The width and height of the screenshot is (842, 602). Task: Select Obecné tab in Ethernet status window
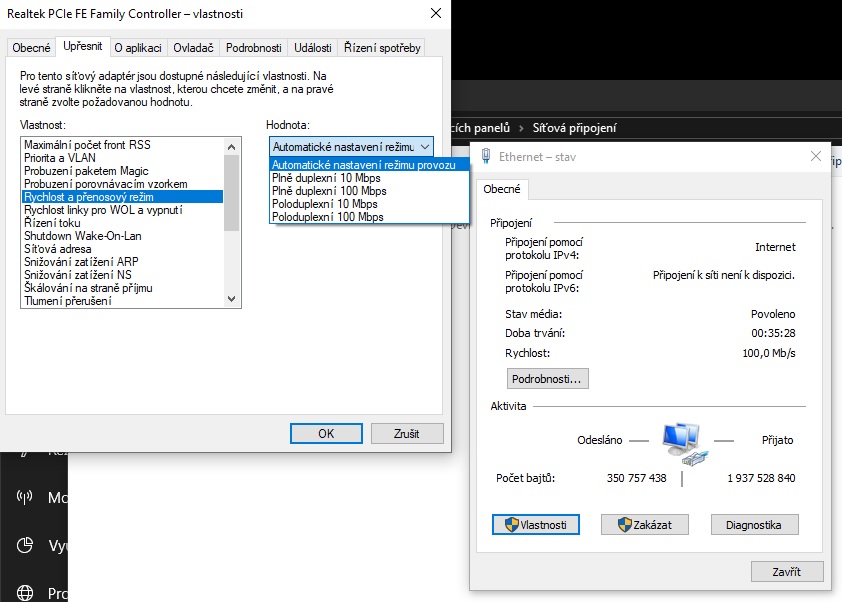(x=502, y=189)
